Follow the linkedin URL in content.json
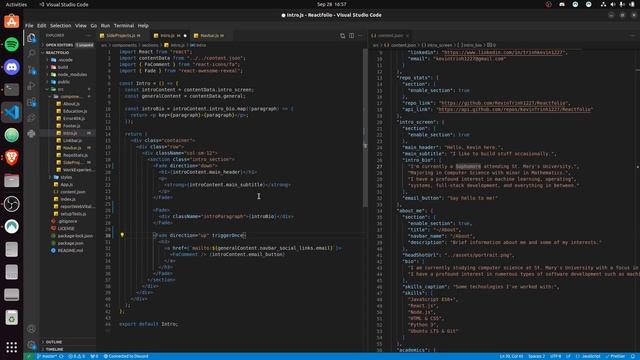The image size is (640, 360). tap(503, 52)
